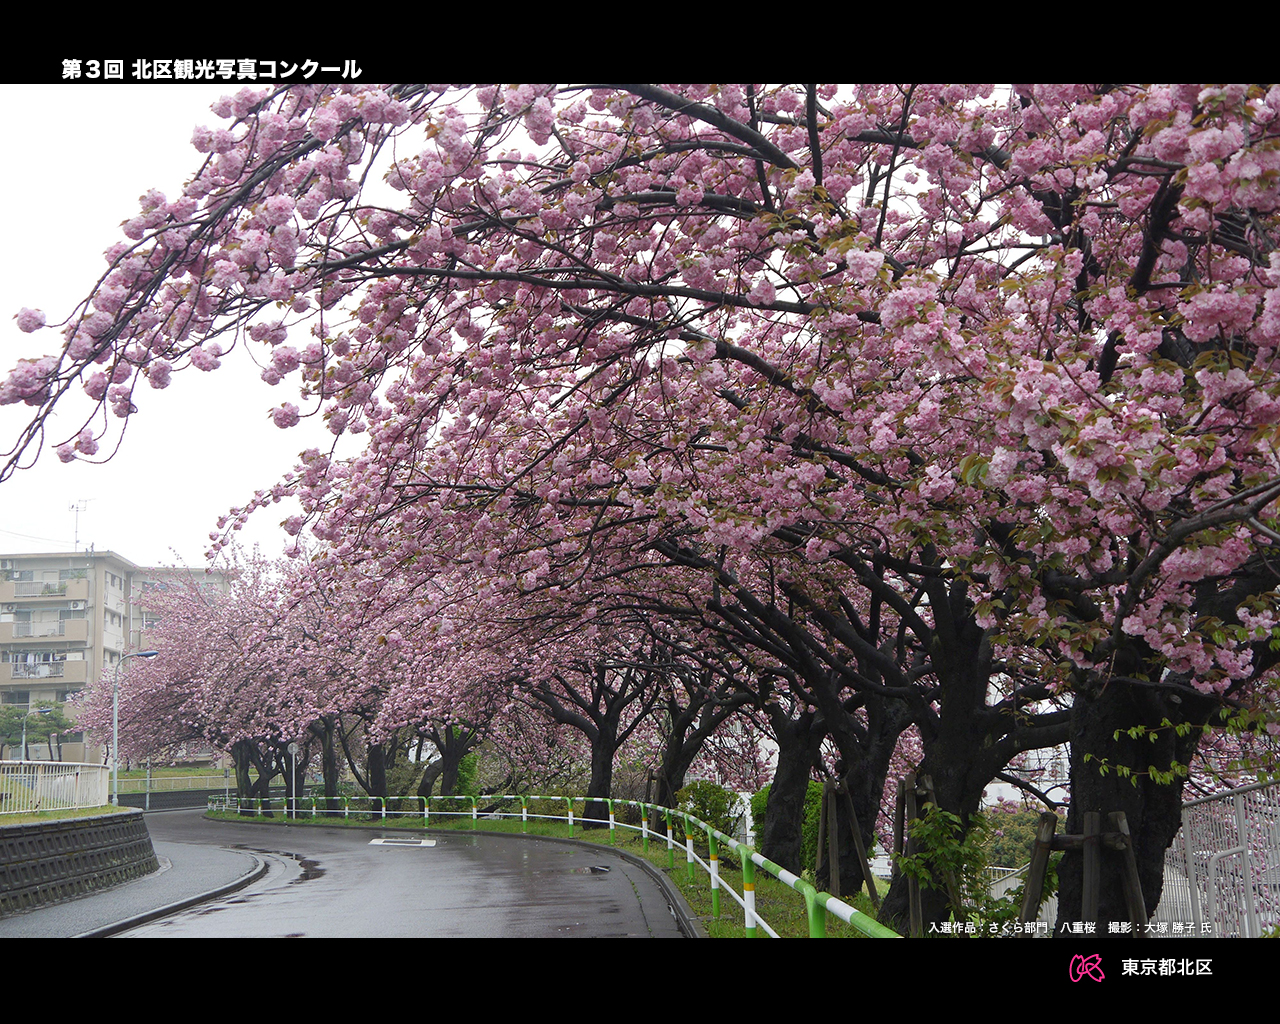
Task: Click the 東京都北区 text
Action: point(1166,967)
